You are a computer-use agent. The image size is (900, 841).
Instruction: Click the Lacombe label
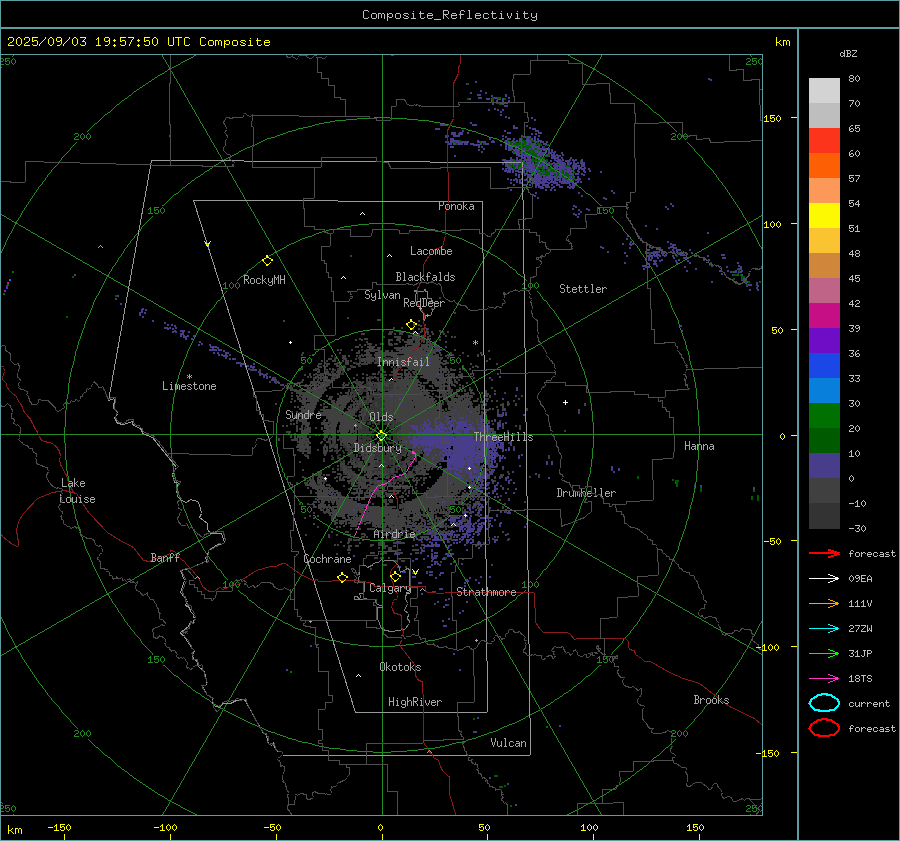point(431,251)
